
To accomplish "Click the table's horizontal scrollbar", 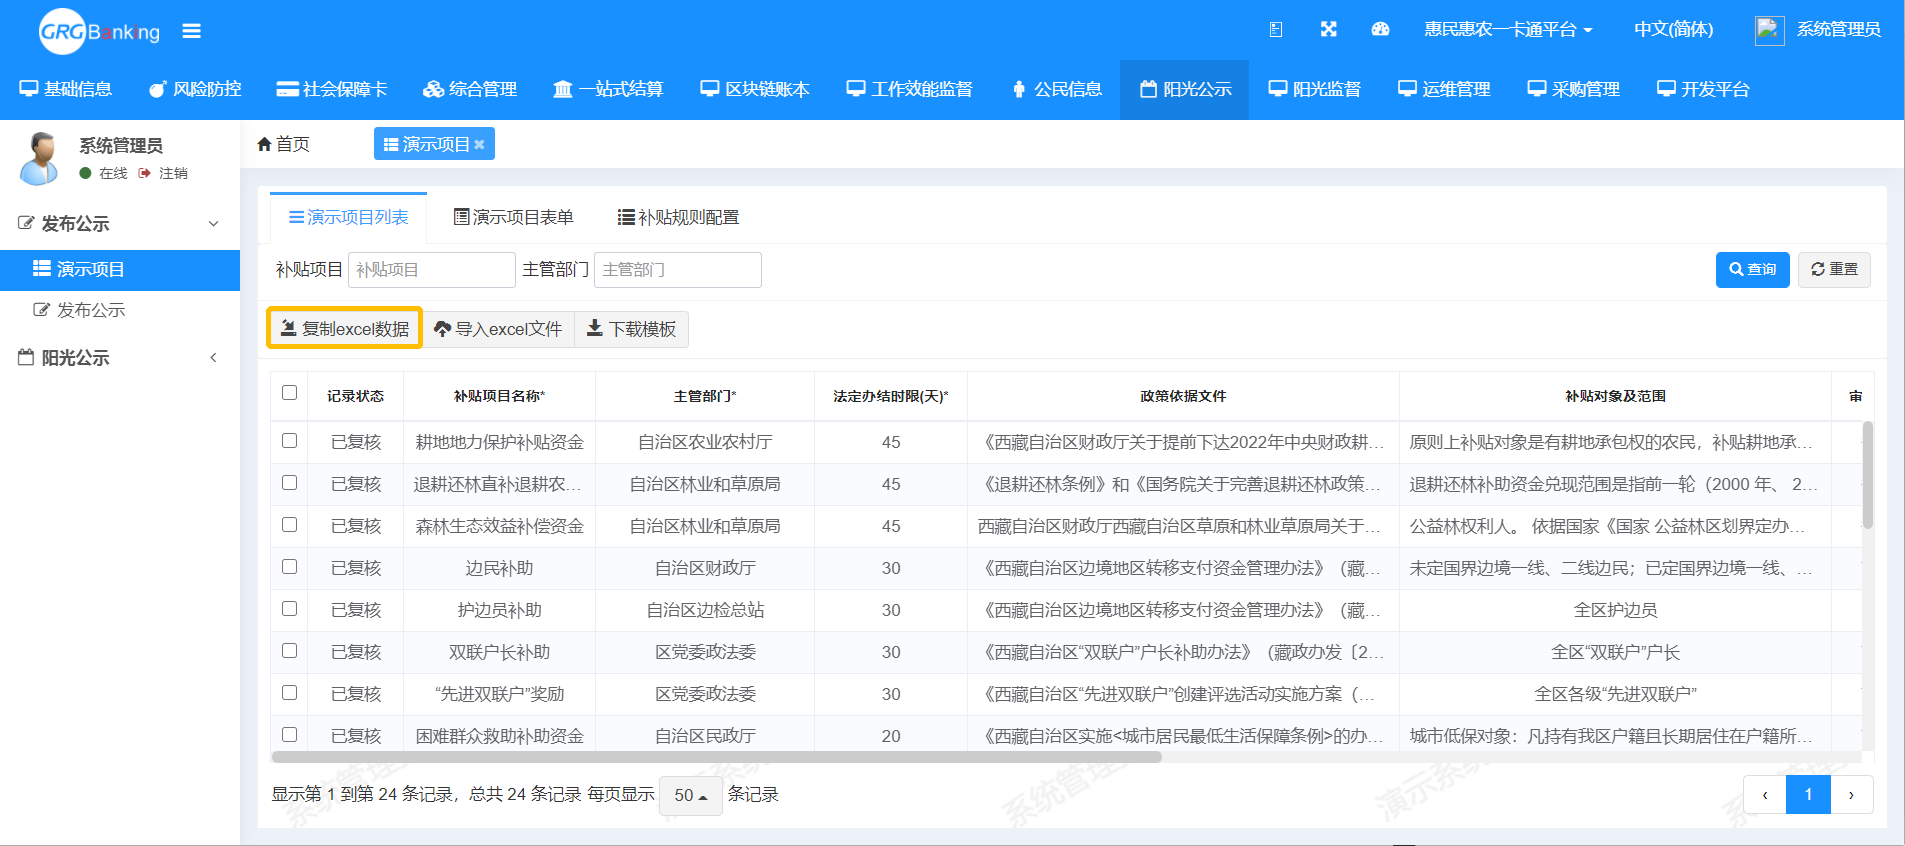I will click(717, 757).
